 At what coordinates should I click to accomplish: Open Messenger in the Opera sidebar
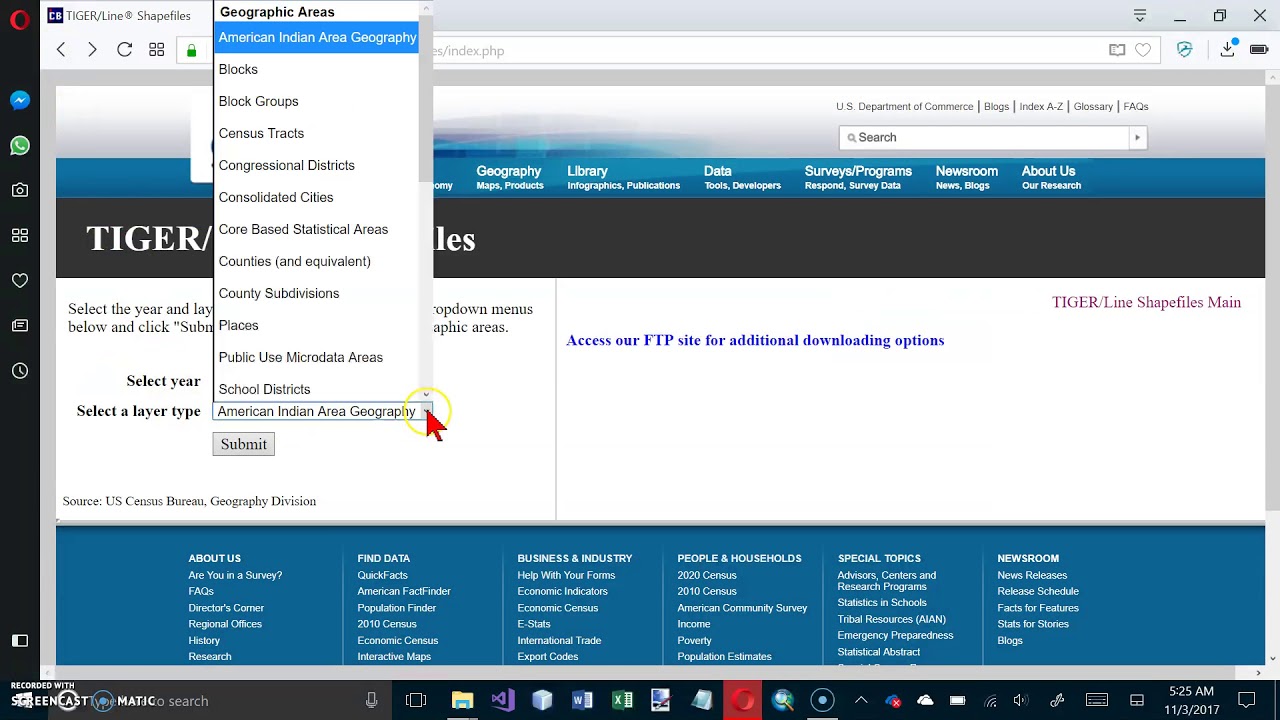pyautogui.click(x=20, y=100)
